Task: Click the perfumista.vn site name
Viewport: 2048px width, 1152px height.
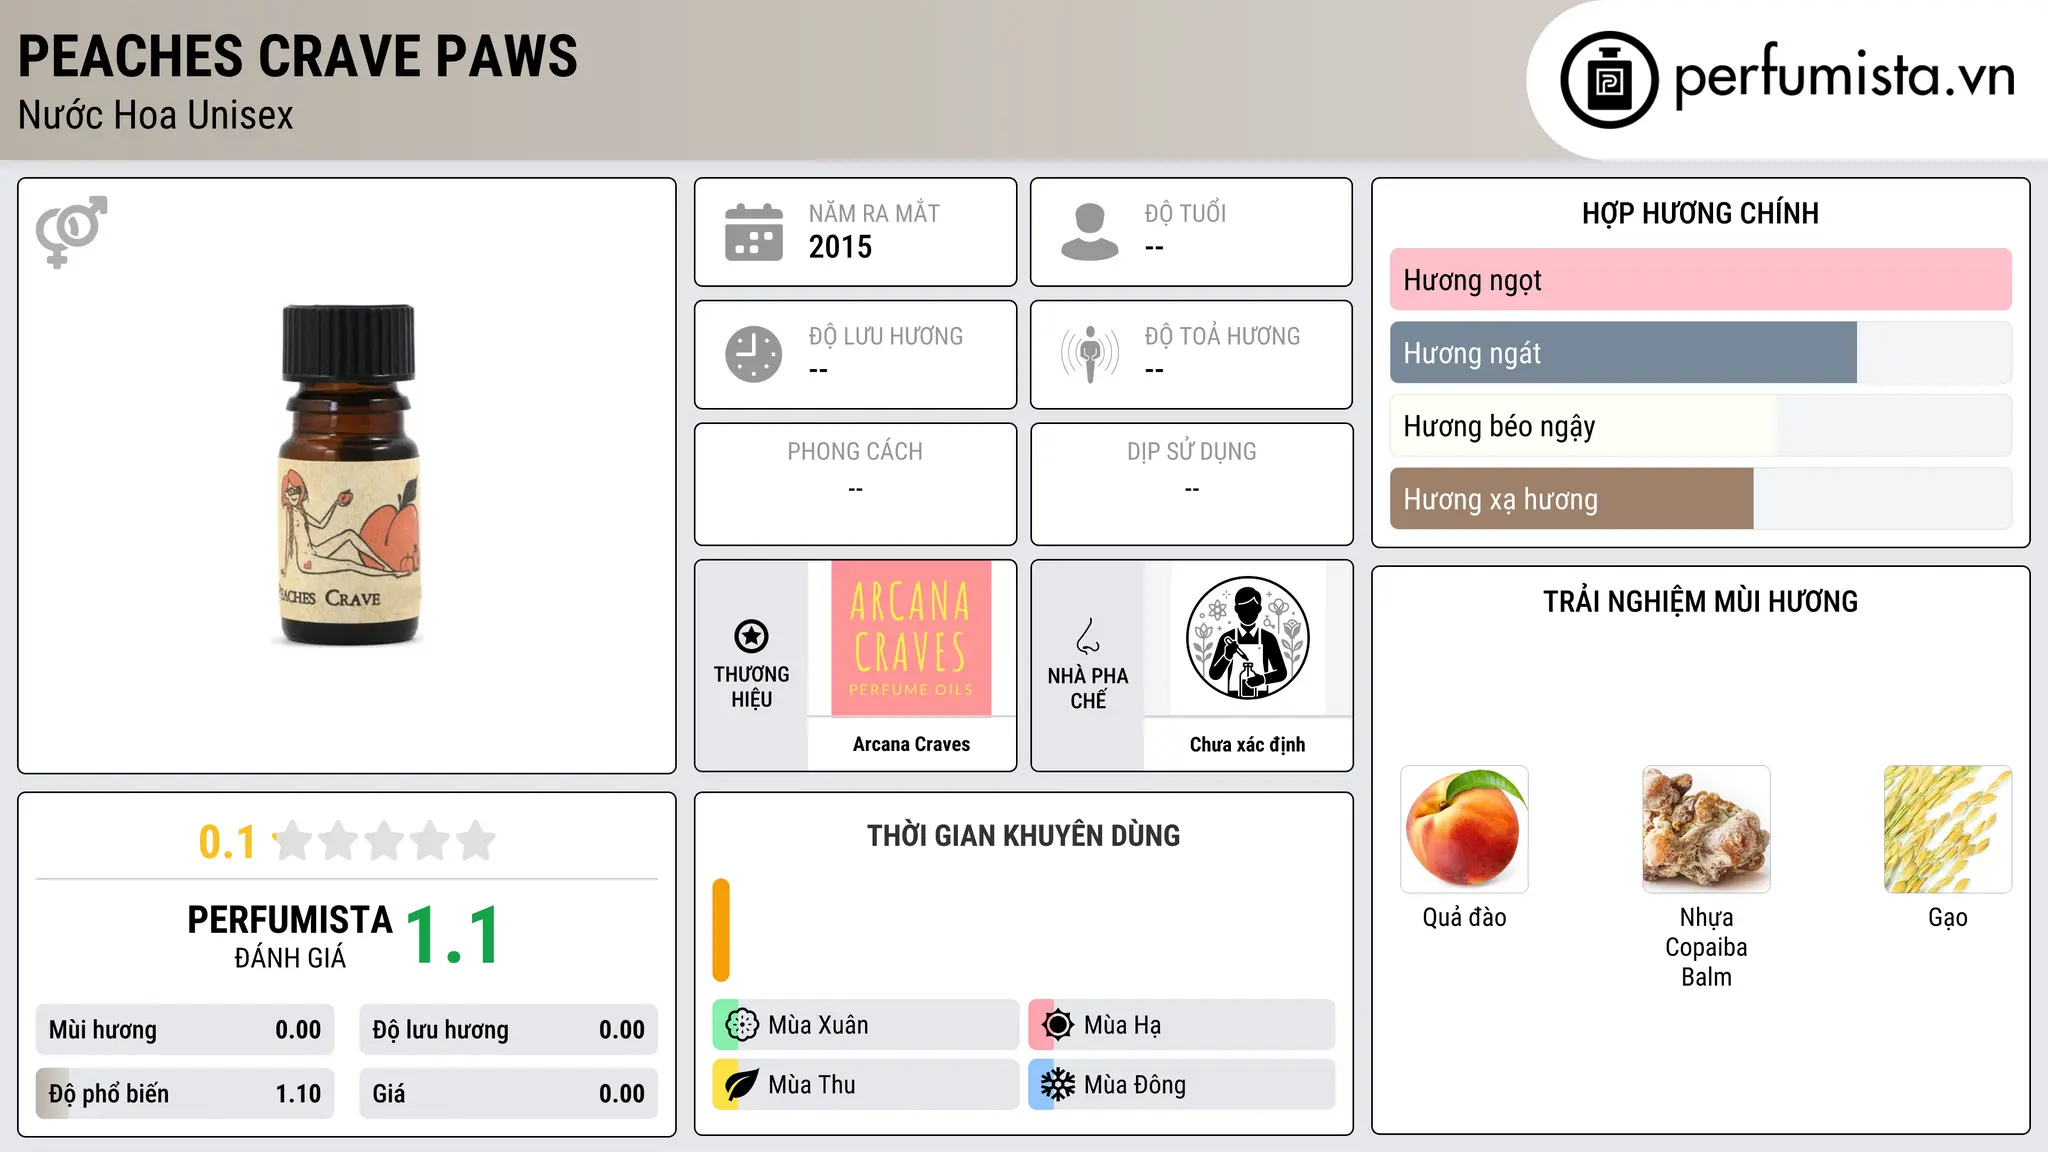Action: (x=1844, y=76)
